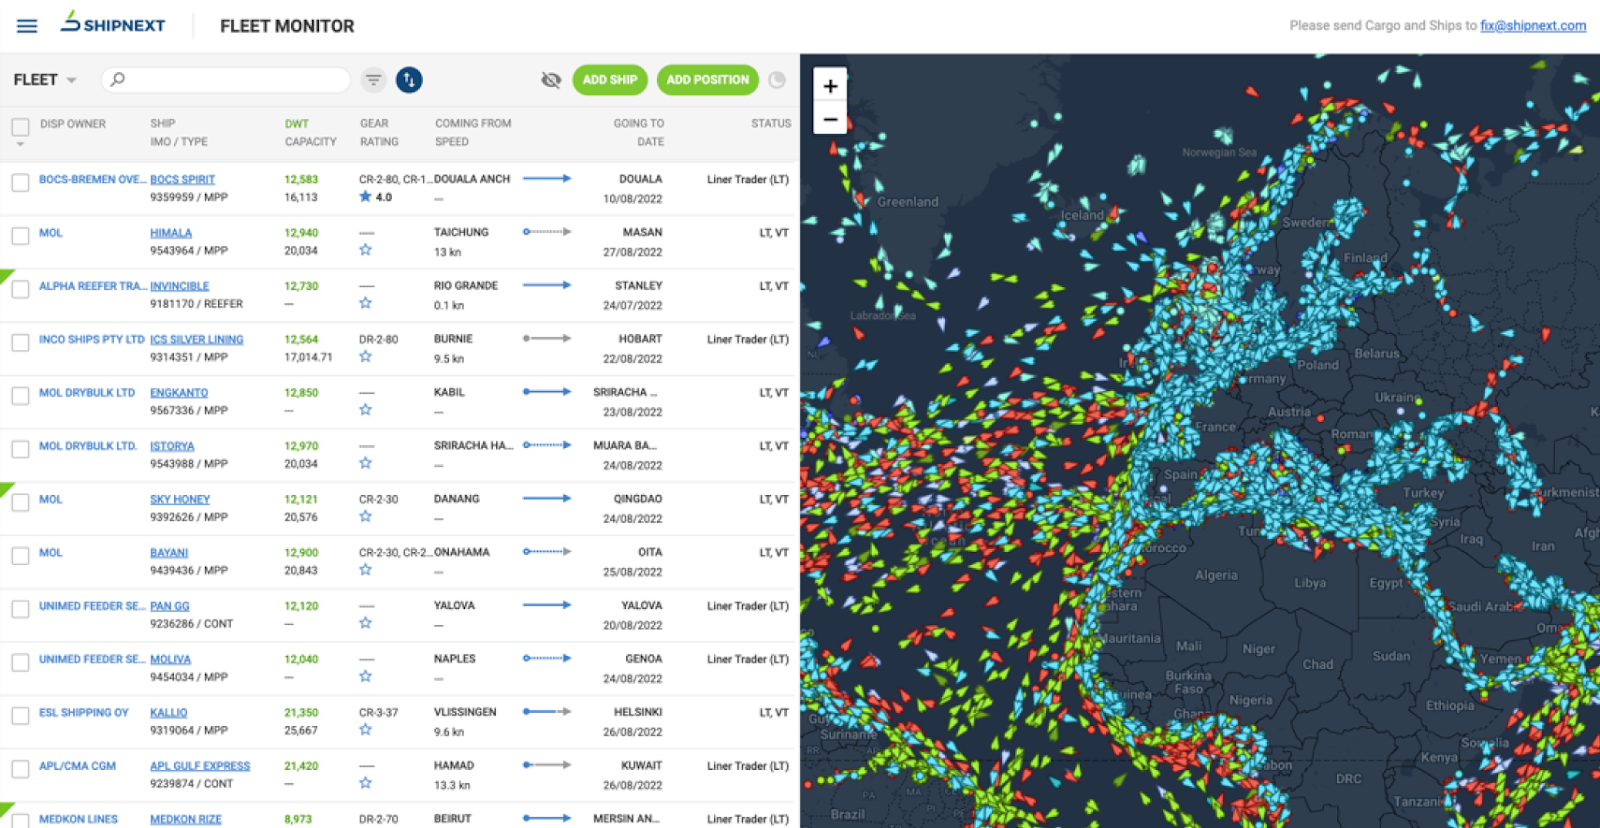Star the ICS SILVER LINING ship

[365, 356]
